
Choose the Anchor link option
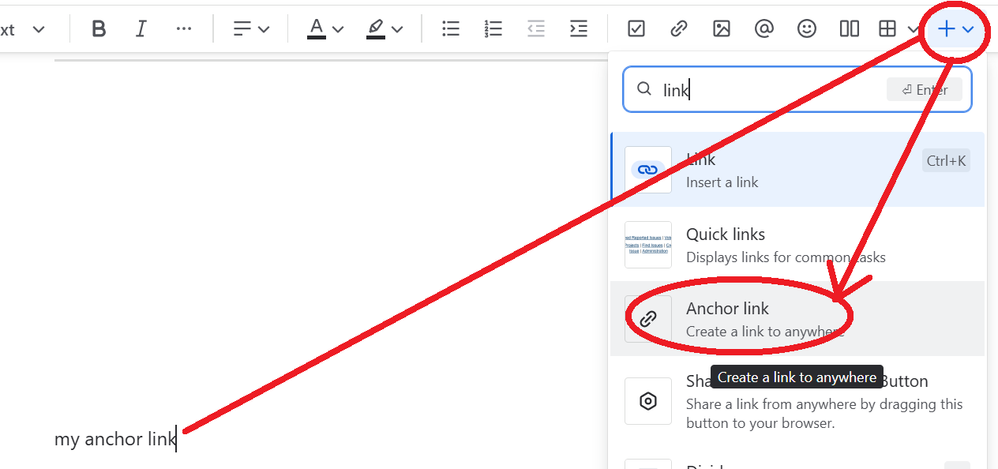[x=797, y=318]
